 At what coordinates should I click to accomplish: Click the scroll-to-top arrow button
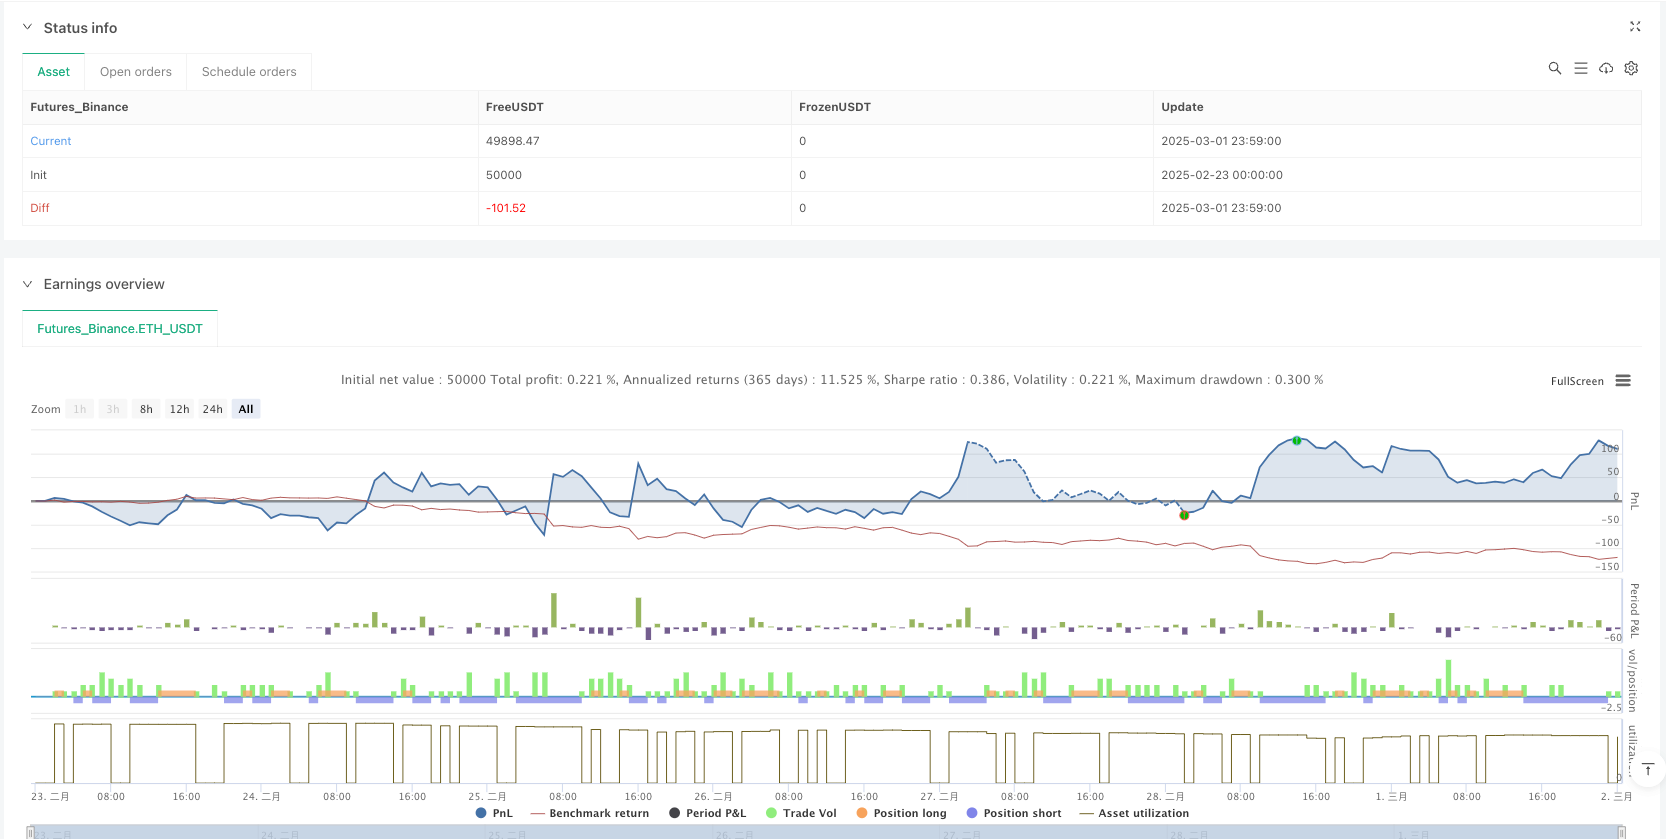1648,769
